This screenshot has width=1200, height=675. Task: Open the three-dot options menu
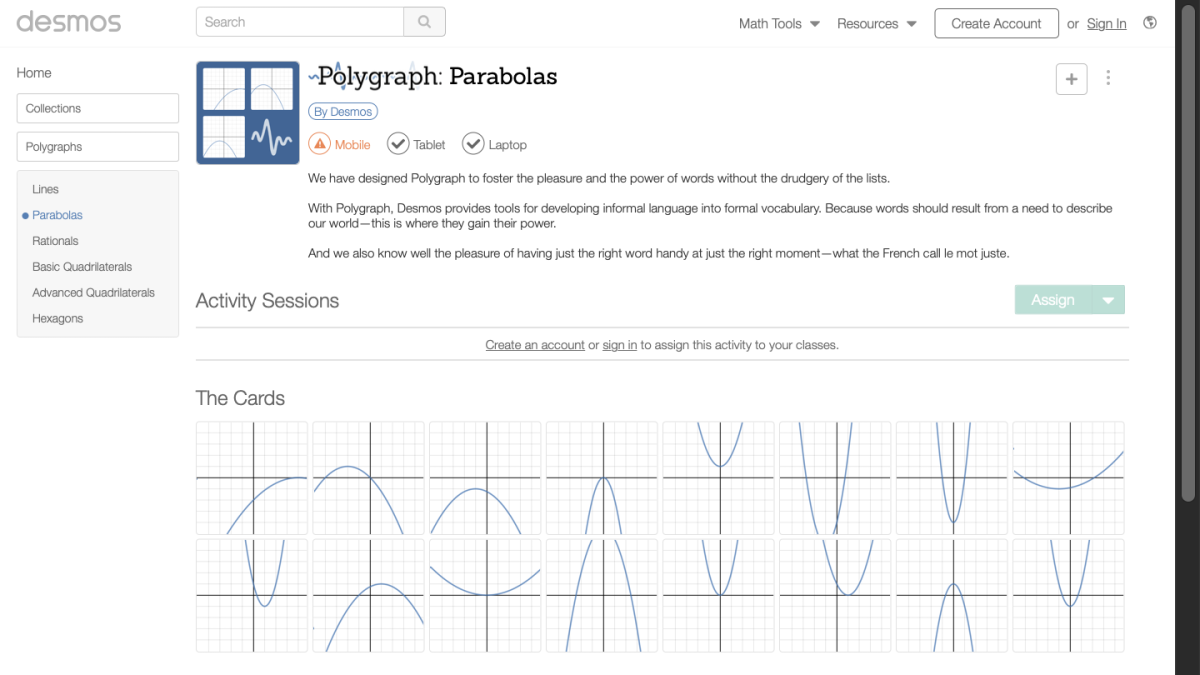pos(1108,78)
